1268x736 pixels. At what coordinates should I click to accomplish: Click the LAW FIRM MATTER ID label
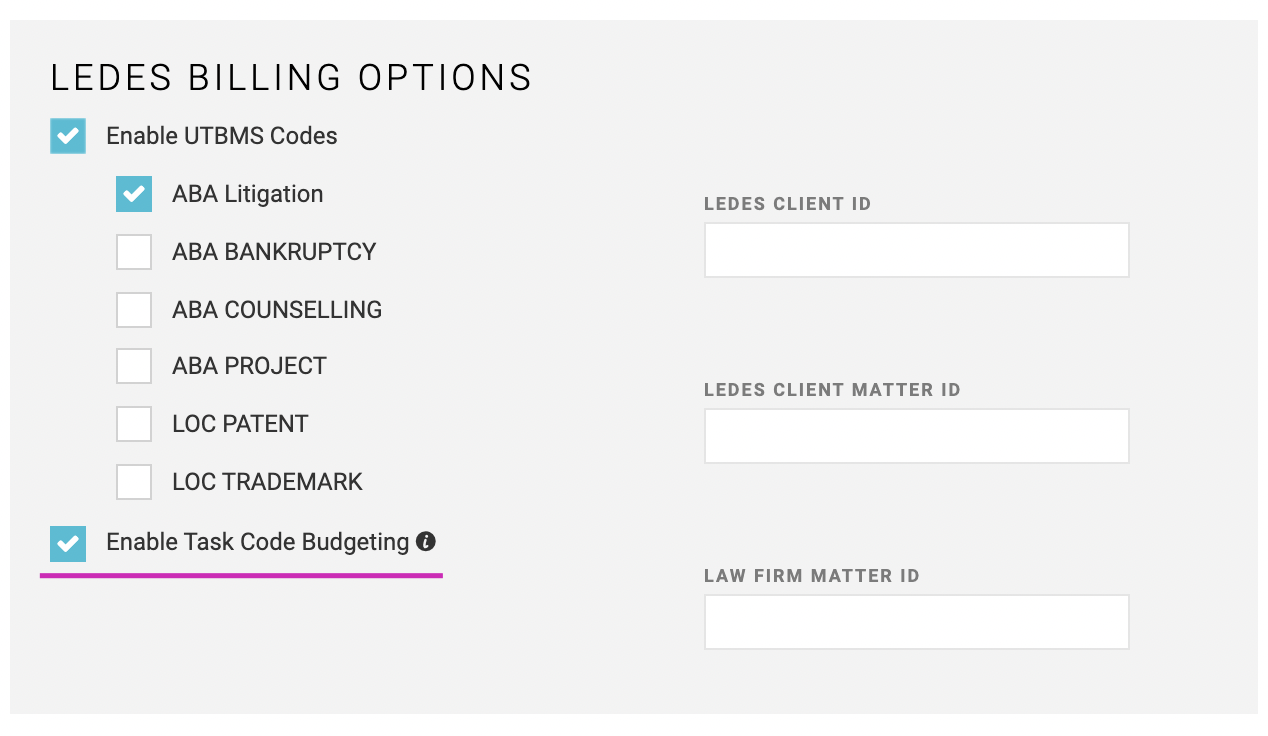pyautogui.click(x=812, y=576)
